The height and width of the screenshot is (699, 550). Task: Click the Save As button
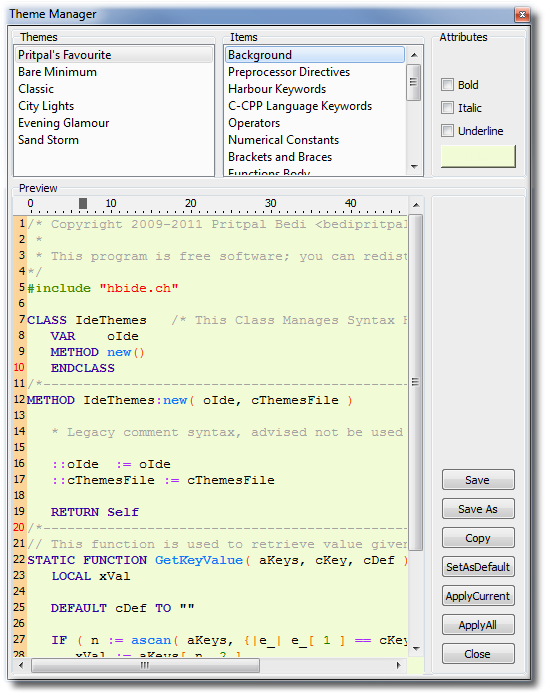pos(478,509)
